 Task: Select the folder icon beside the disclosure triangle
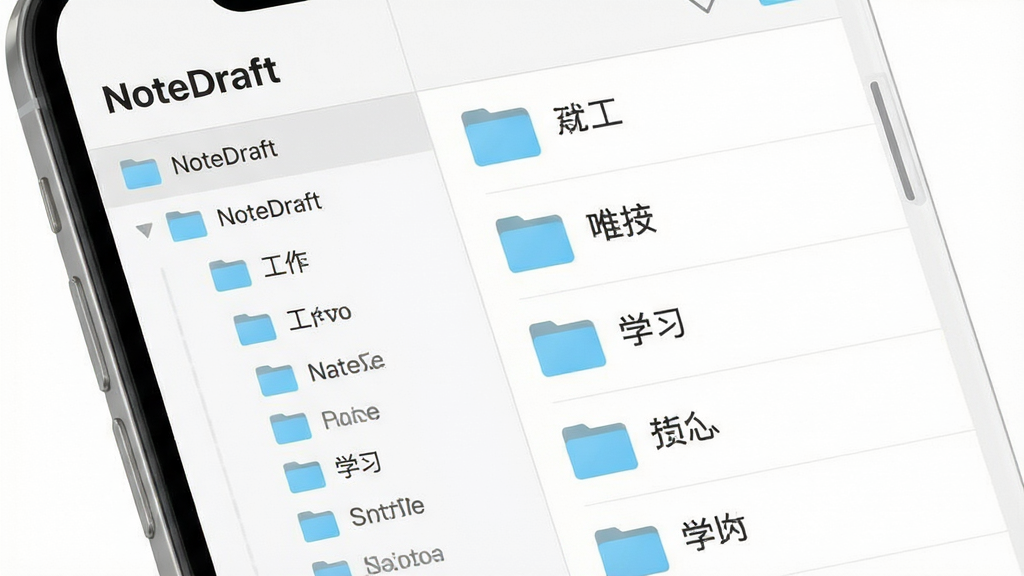[x=187, y=226]
